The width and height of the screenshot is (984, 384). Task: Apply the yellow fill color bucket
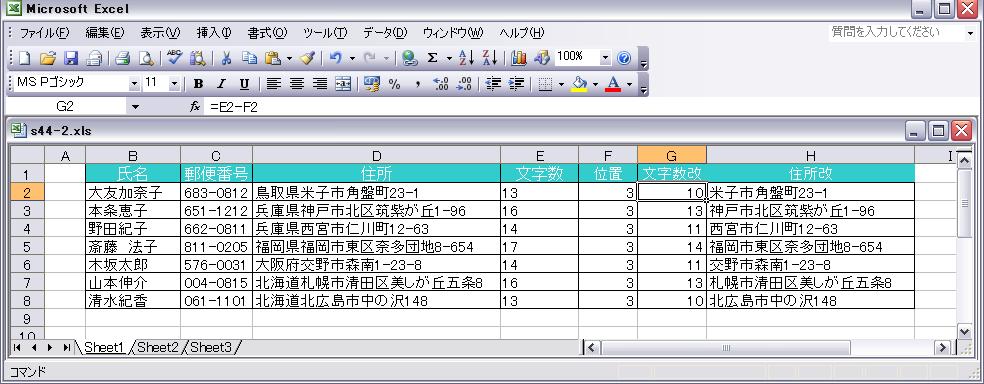[x=580, y=83]
